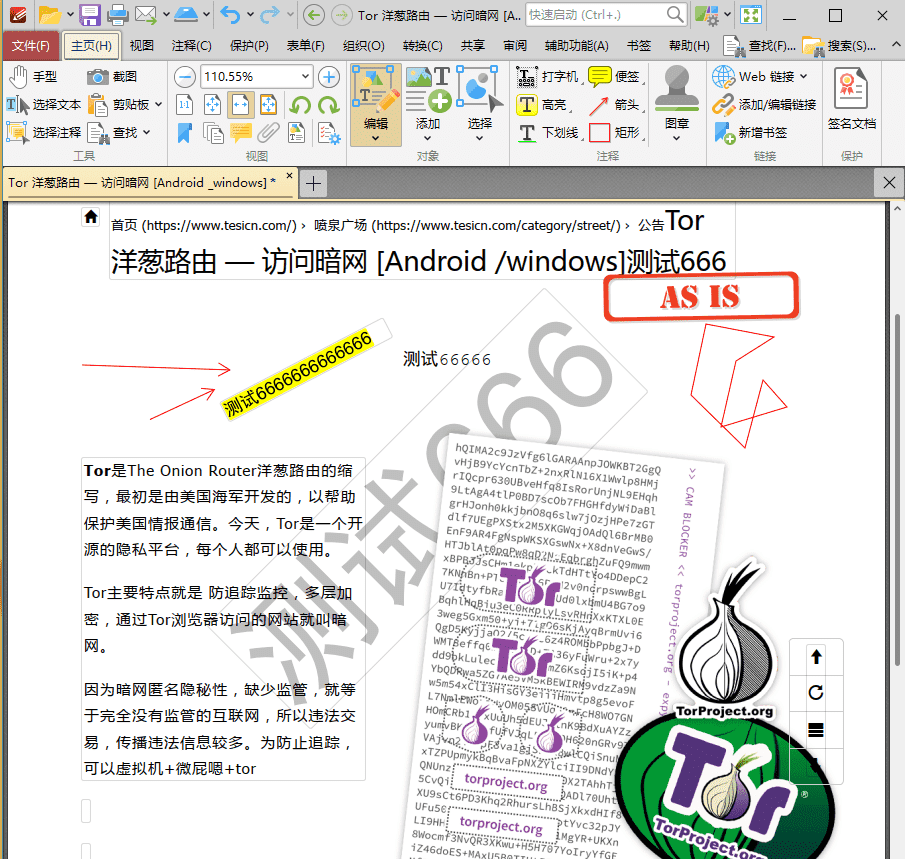This screenshot has width=905, height=859.
Task: Open the zoom level 110.55% dropdown
Action: tap(305, 77)
